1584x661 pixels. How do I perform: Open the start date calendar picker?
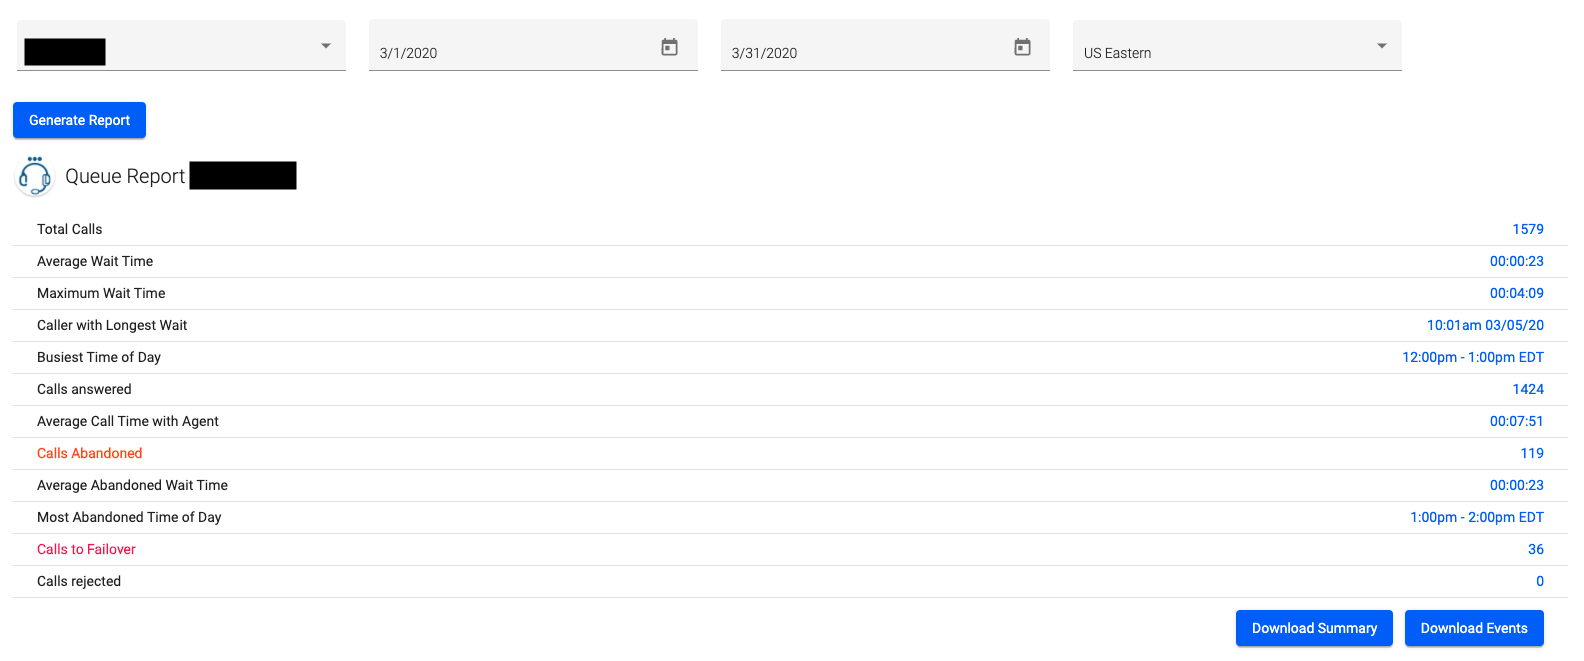tap(669, 46)
